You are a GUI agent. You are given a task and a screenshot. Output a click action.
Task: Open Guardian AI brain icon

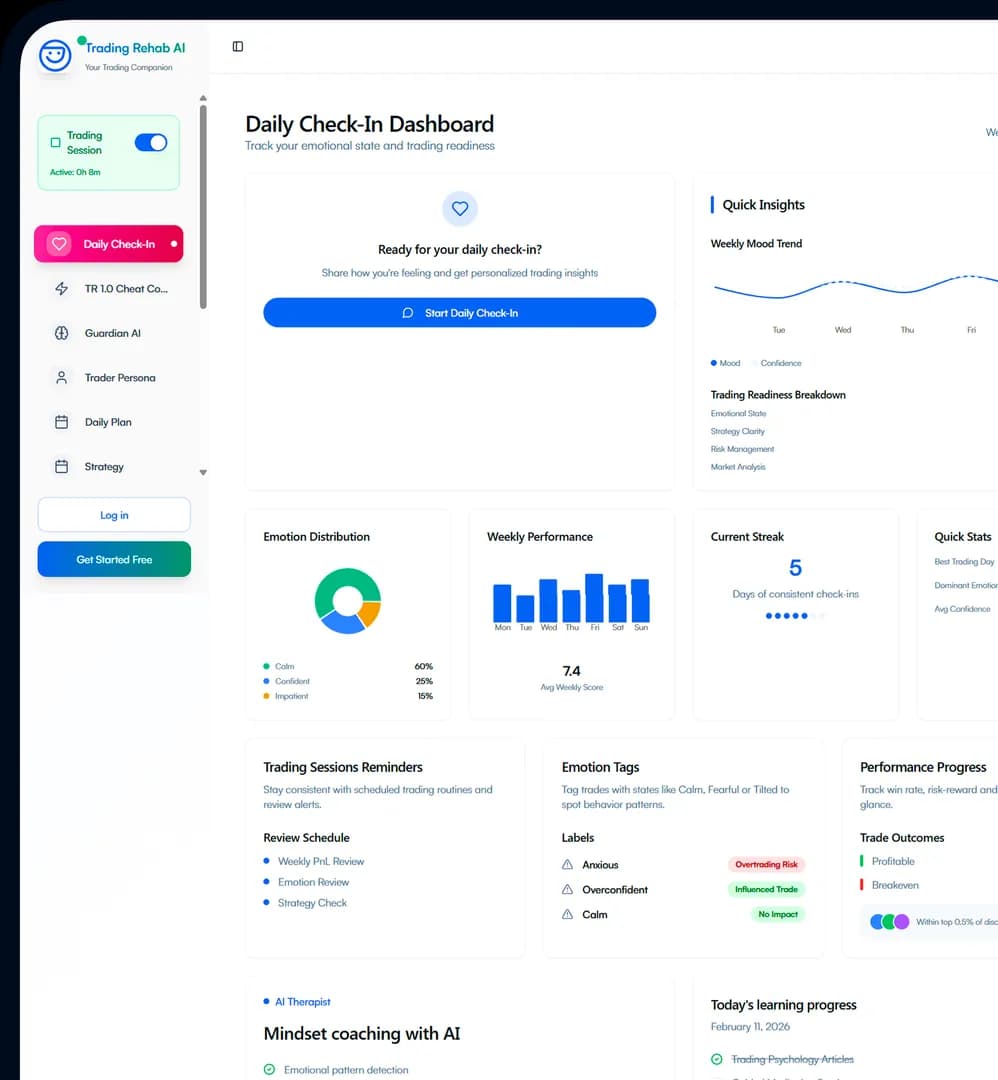pos(61,333)
